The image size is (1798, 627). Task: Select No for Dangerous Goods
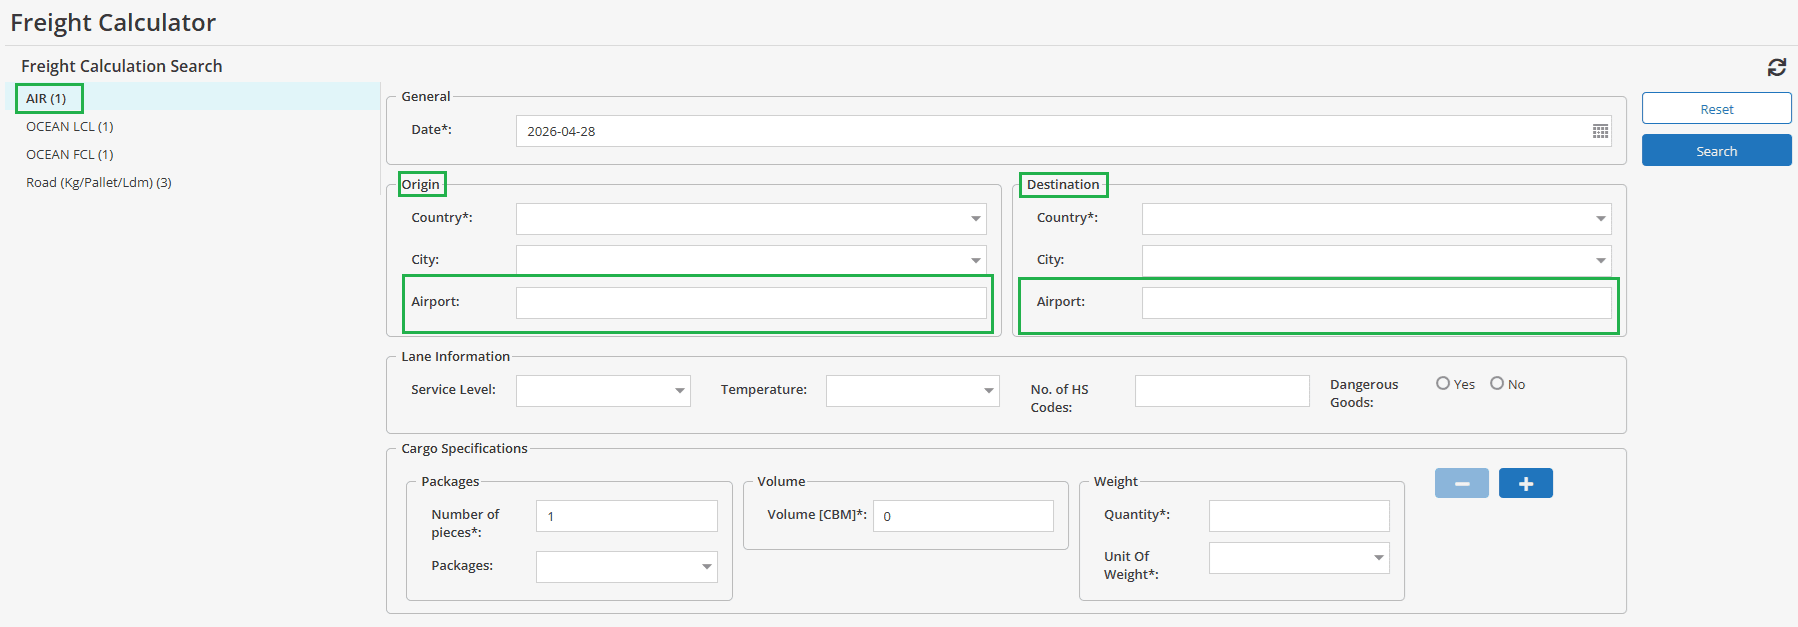tap(1497, 383)
